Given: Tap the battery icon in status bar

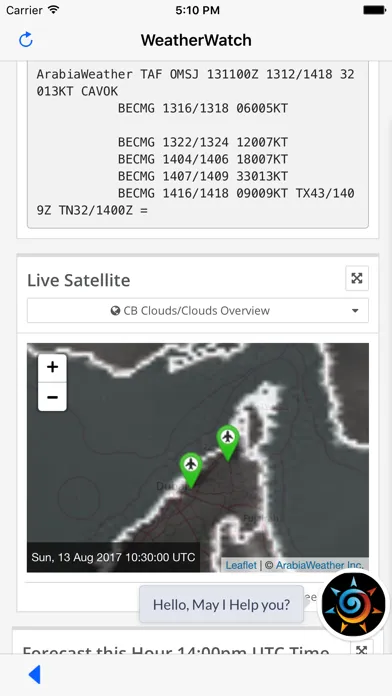Looking at the screenshot, I should coord(374,10).
